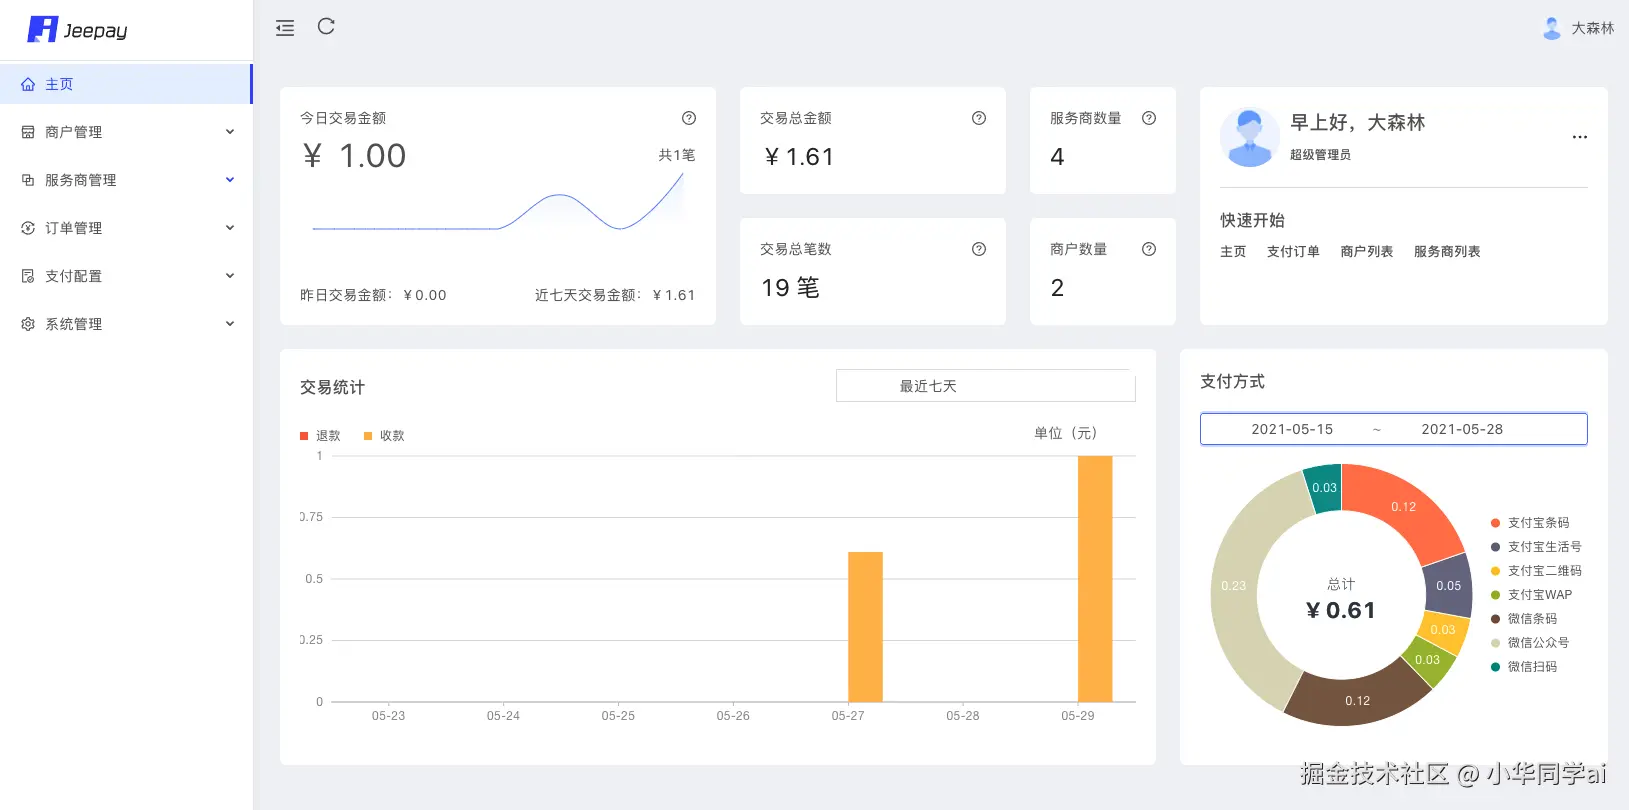The image size is (1629, 810).
Task: Click the 05-29 orange bar
Action: [x=1095, y=579]
